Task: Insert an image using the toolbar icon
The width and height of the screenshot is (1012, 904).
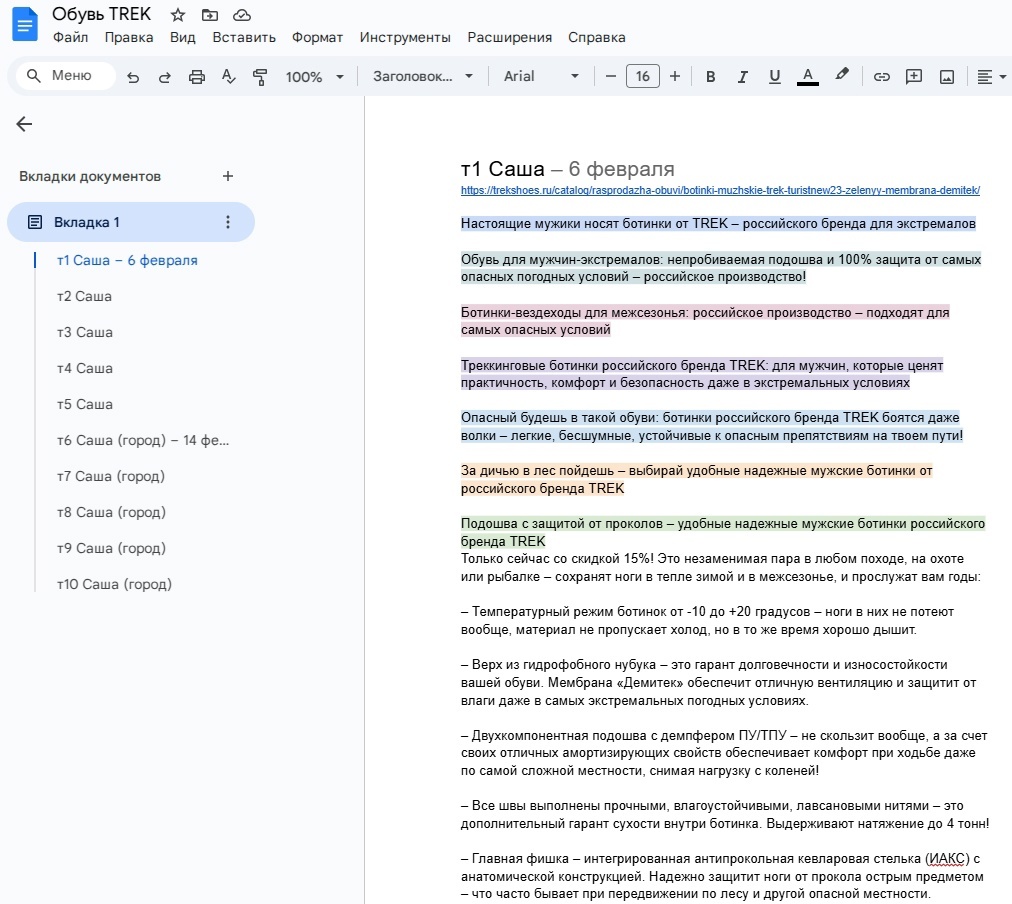Action: pos(947,77)
